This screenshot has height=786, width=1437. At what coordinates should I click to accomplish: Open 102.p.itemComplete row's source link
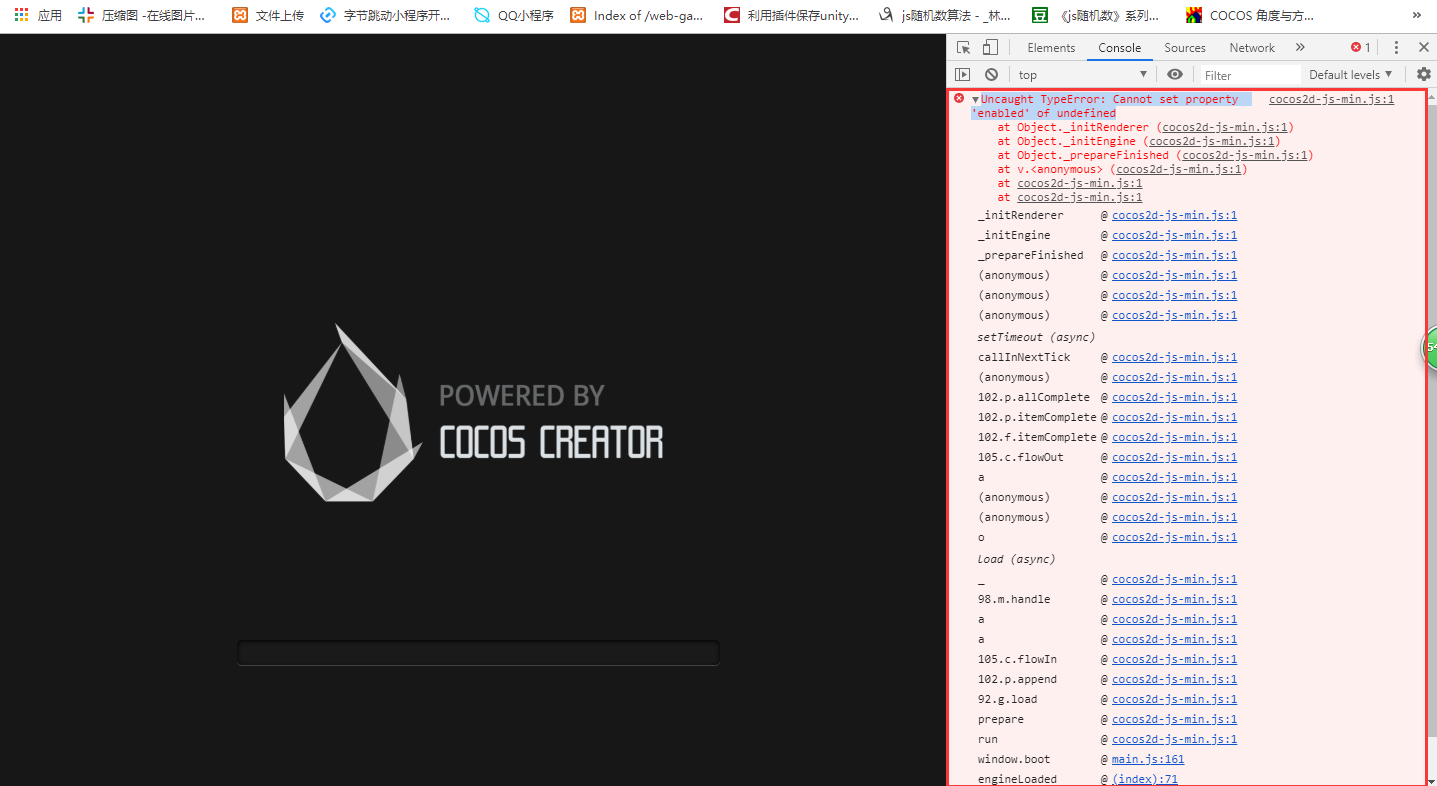pos(1174,417)
